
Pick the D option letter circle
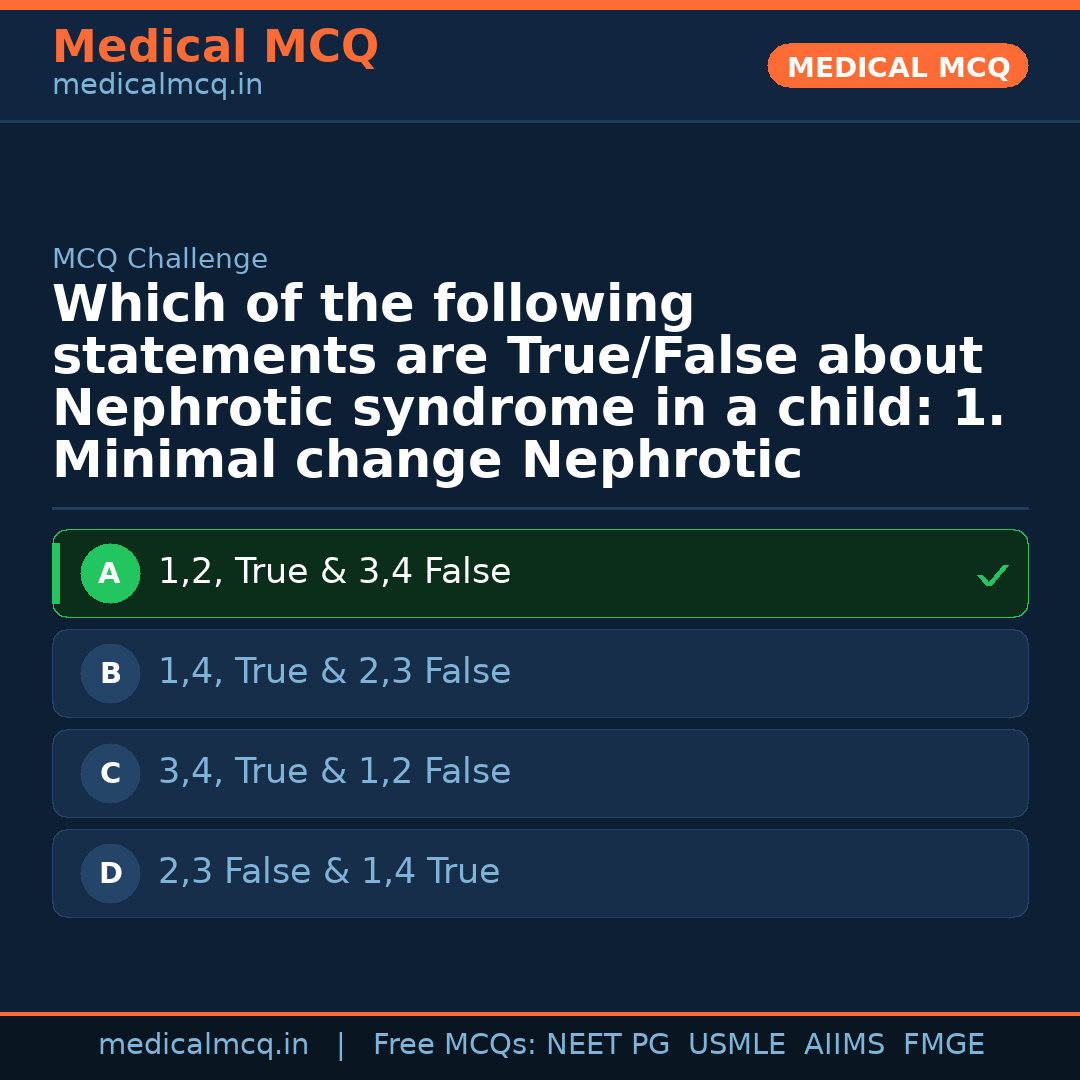coord(110,873)
